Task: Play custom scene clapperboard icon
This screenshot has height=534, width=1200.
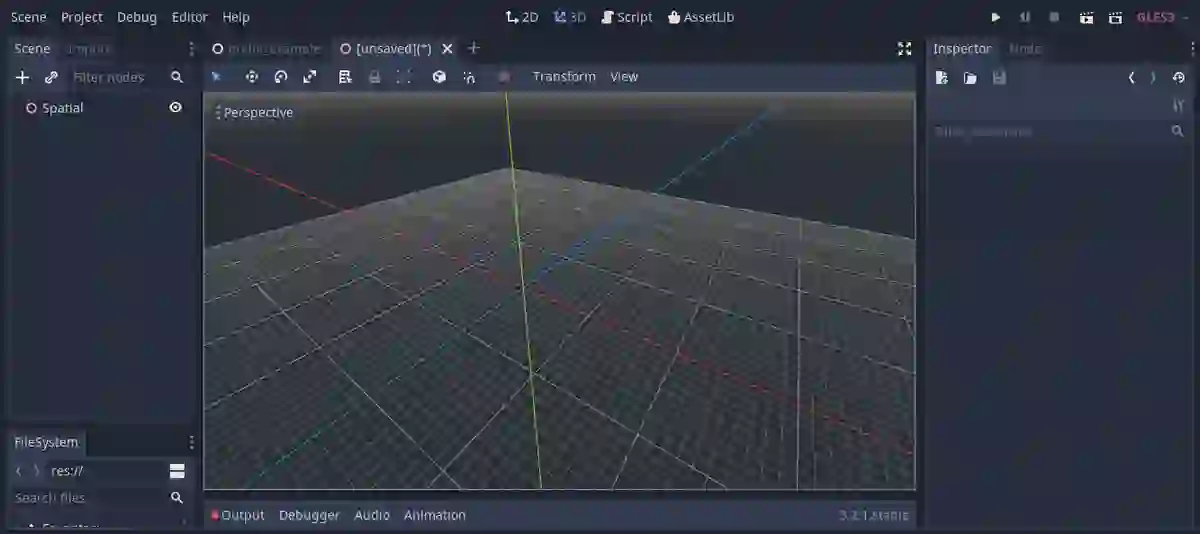Action: click(1115, 17)
